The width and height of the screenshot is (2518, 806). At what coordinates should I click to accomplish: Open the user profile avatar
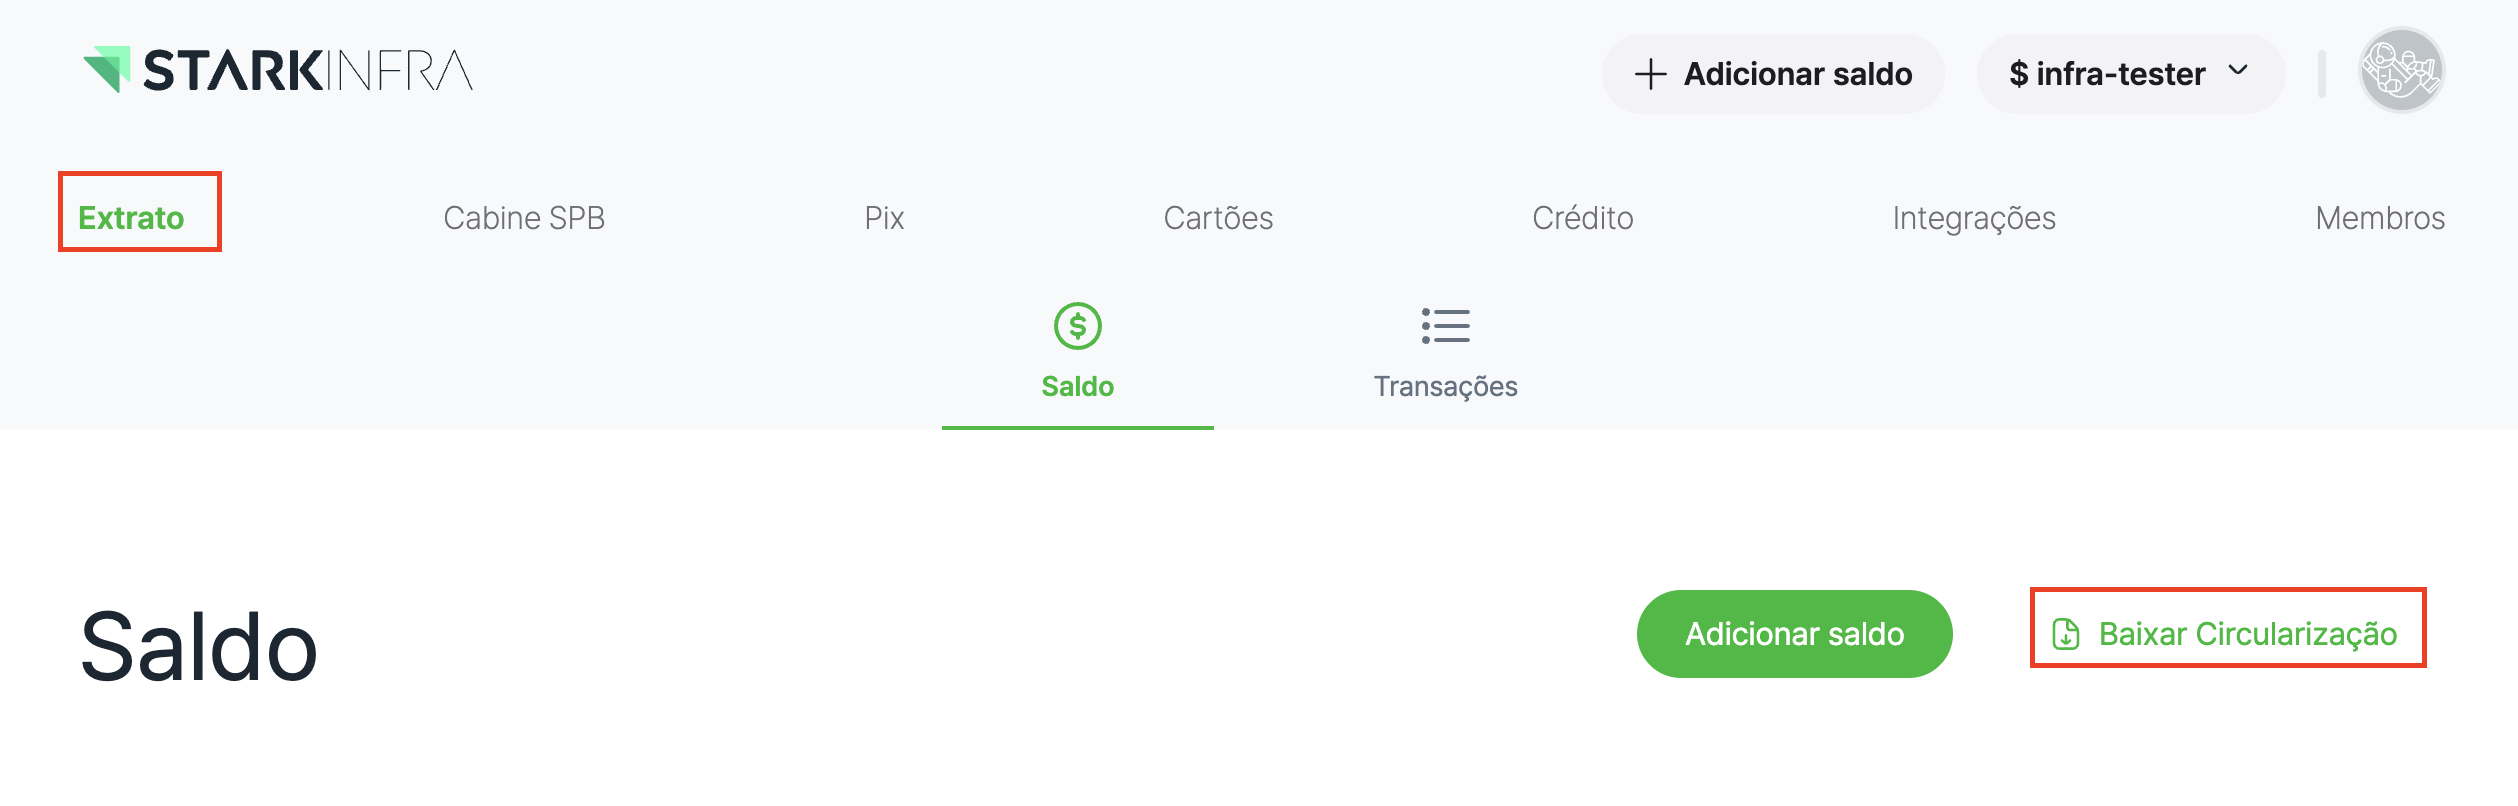pyautogui.click(x=2401, y=71)
